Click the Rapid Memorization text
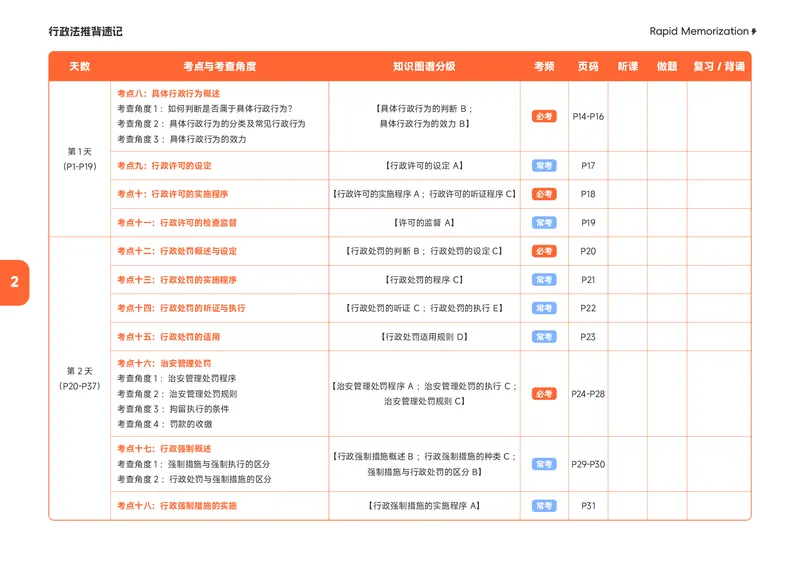This screenshot has height=566, width=800. [x=698, y=32]
